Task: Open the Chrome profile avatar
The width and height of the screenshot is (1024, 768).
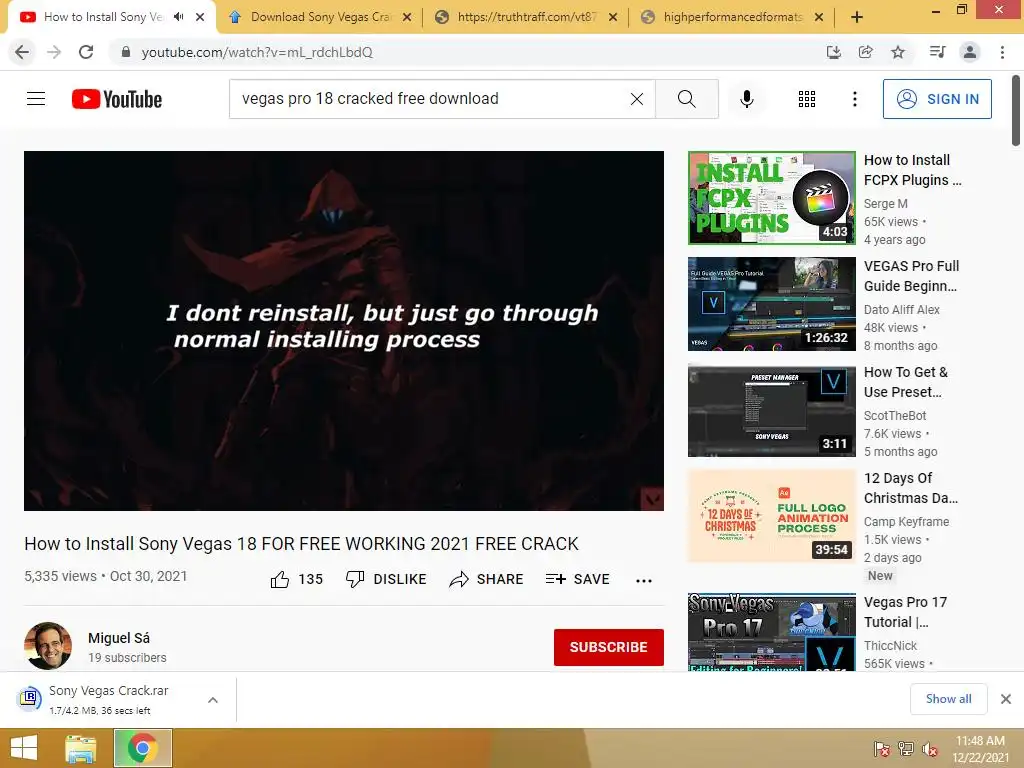Action: click(x=970, y=52)
